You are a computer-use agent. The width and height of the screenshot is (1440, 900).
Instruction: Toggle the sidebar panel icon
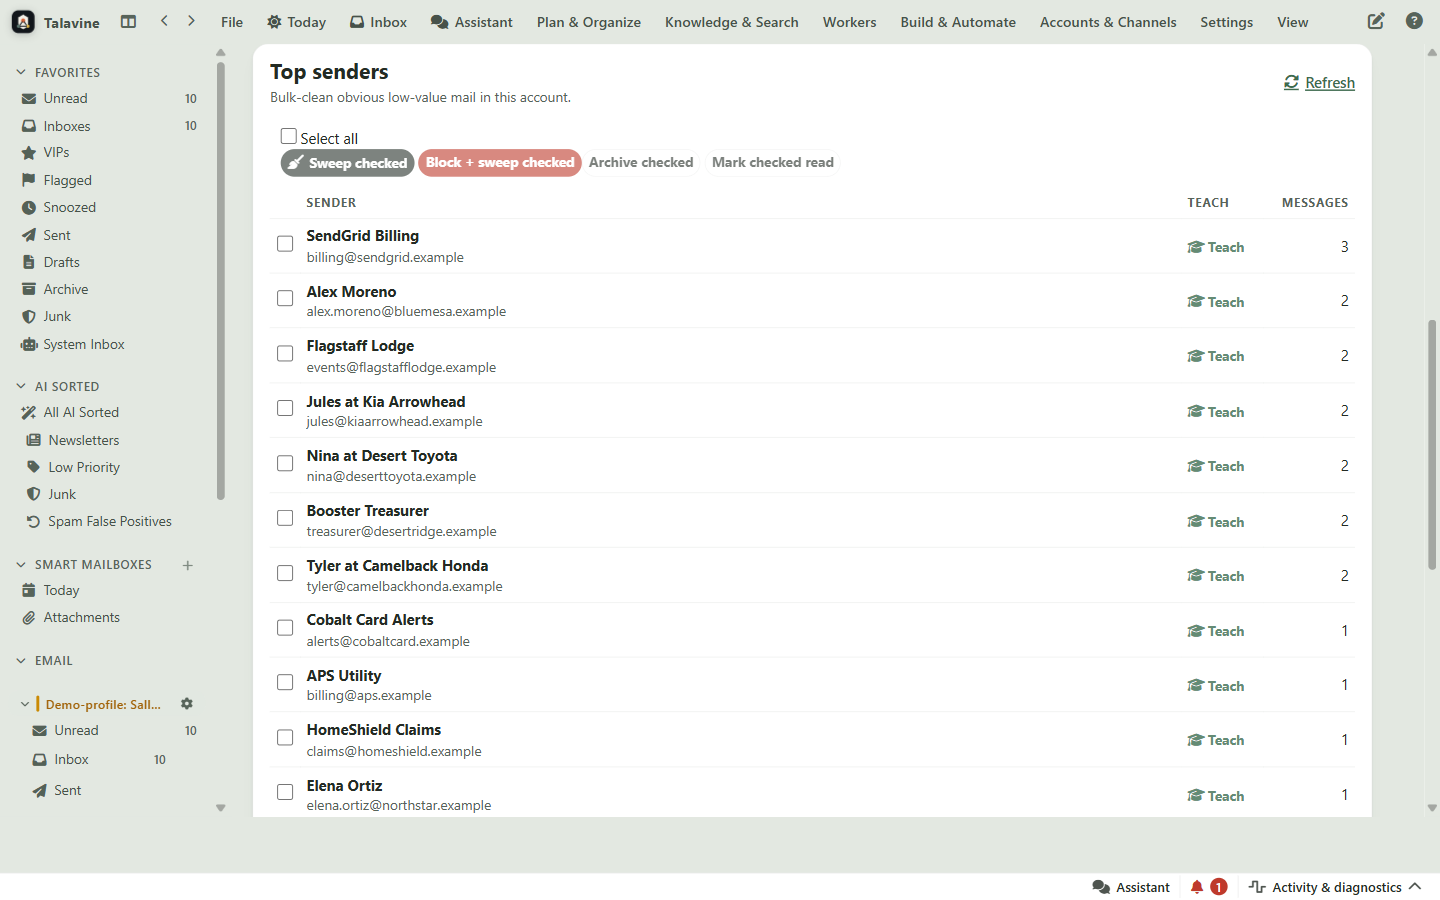click(x=128, y=21)
